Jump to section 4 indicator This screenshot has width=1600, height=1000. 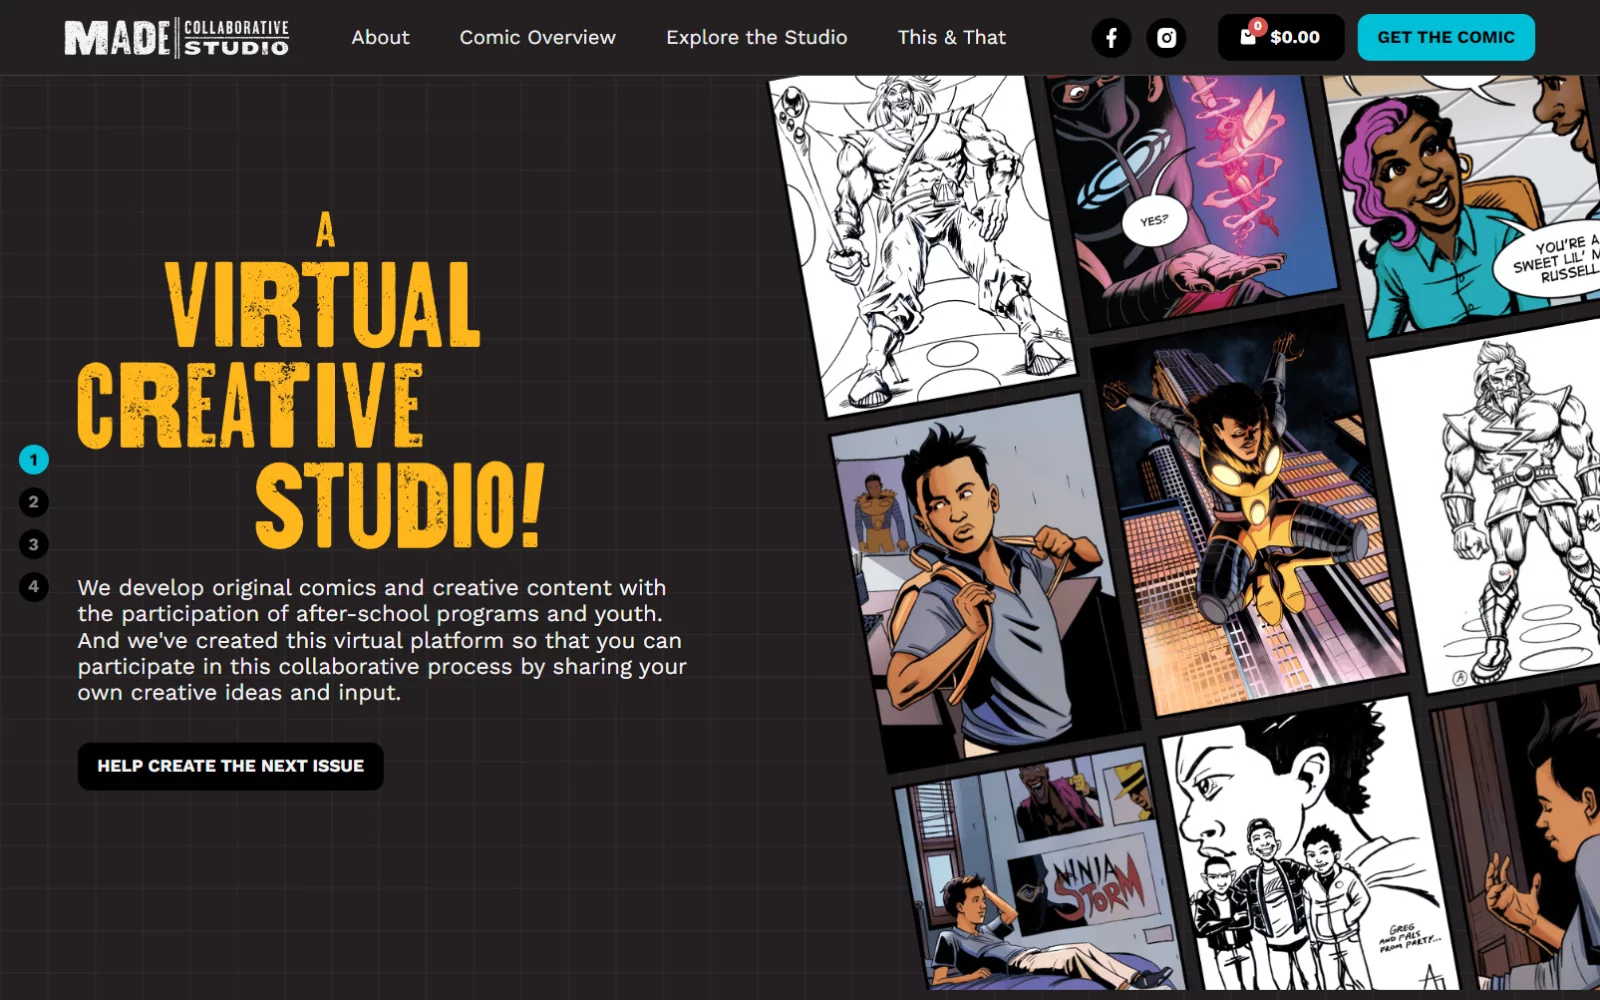[x=34, y=586]
